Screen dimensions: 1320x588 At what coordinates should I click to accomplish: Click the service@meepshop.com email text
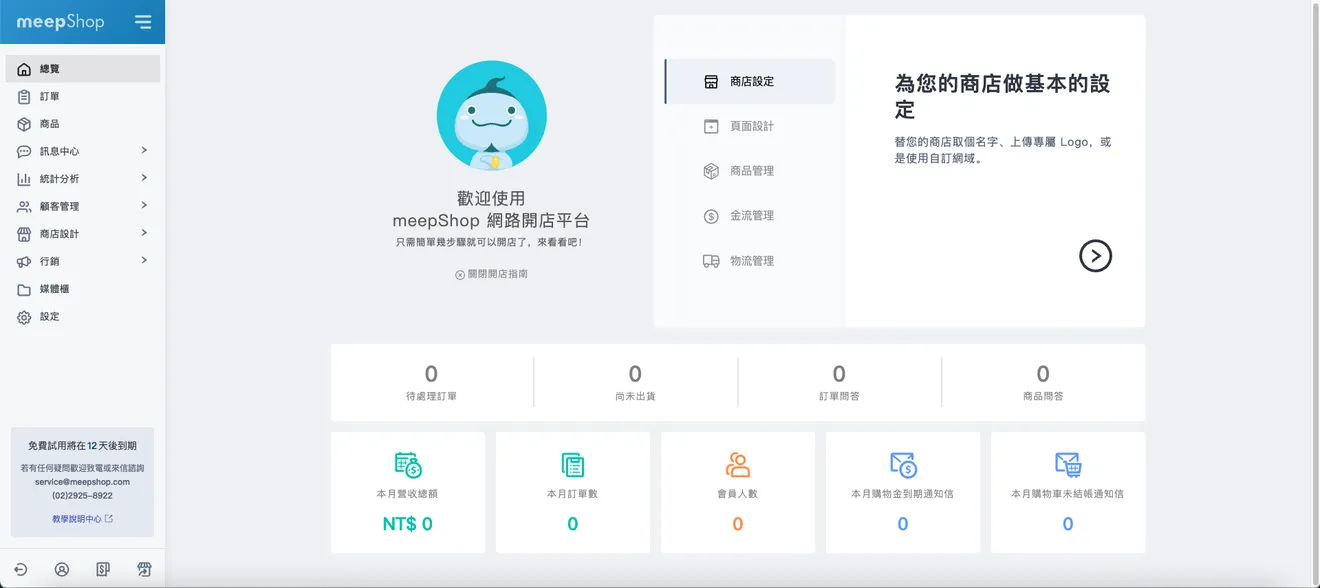(82, 482)
